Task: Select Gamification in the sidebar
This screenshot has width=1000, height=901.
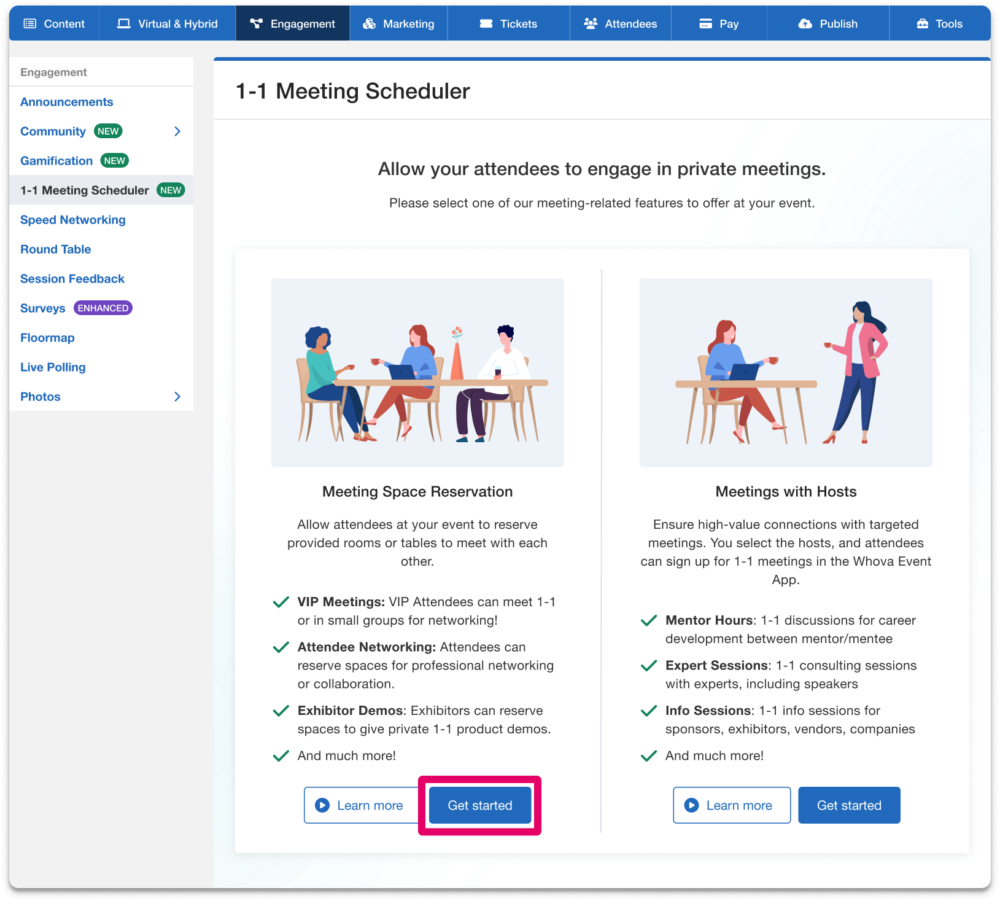Action: (57, 161)
